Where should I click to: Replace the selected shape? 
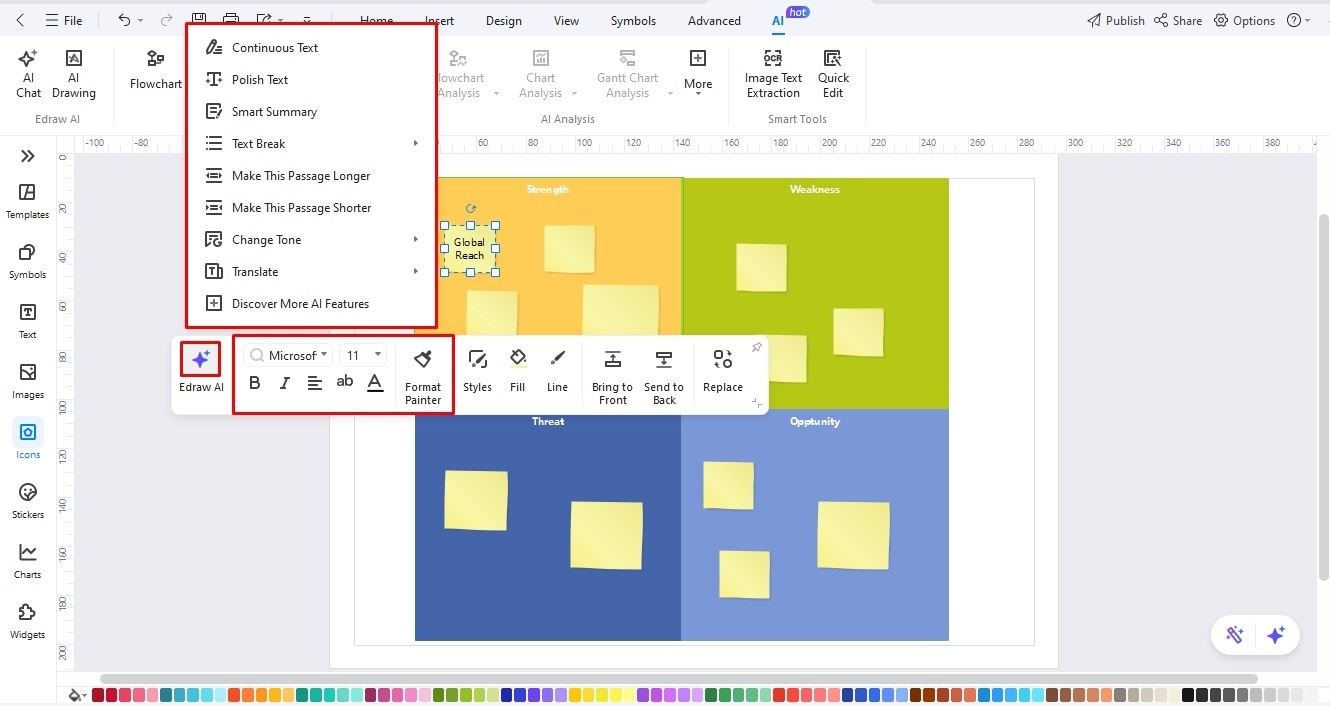[723, 370]
